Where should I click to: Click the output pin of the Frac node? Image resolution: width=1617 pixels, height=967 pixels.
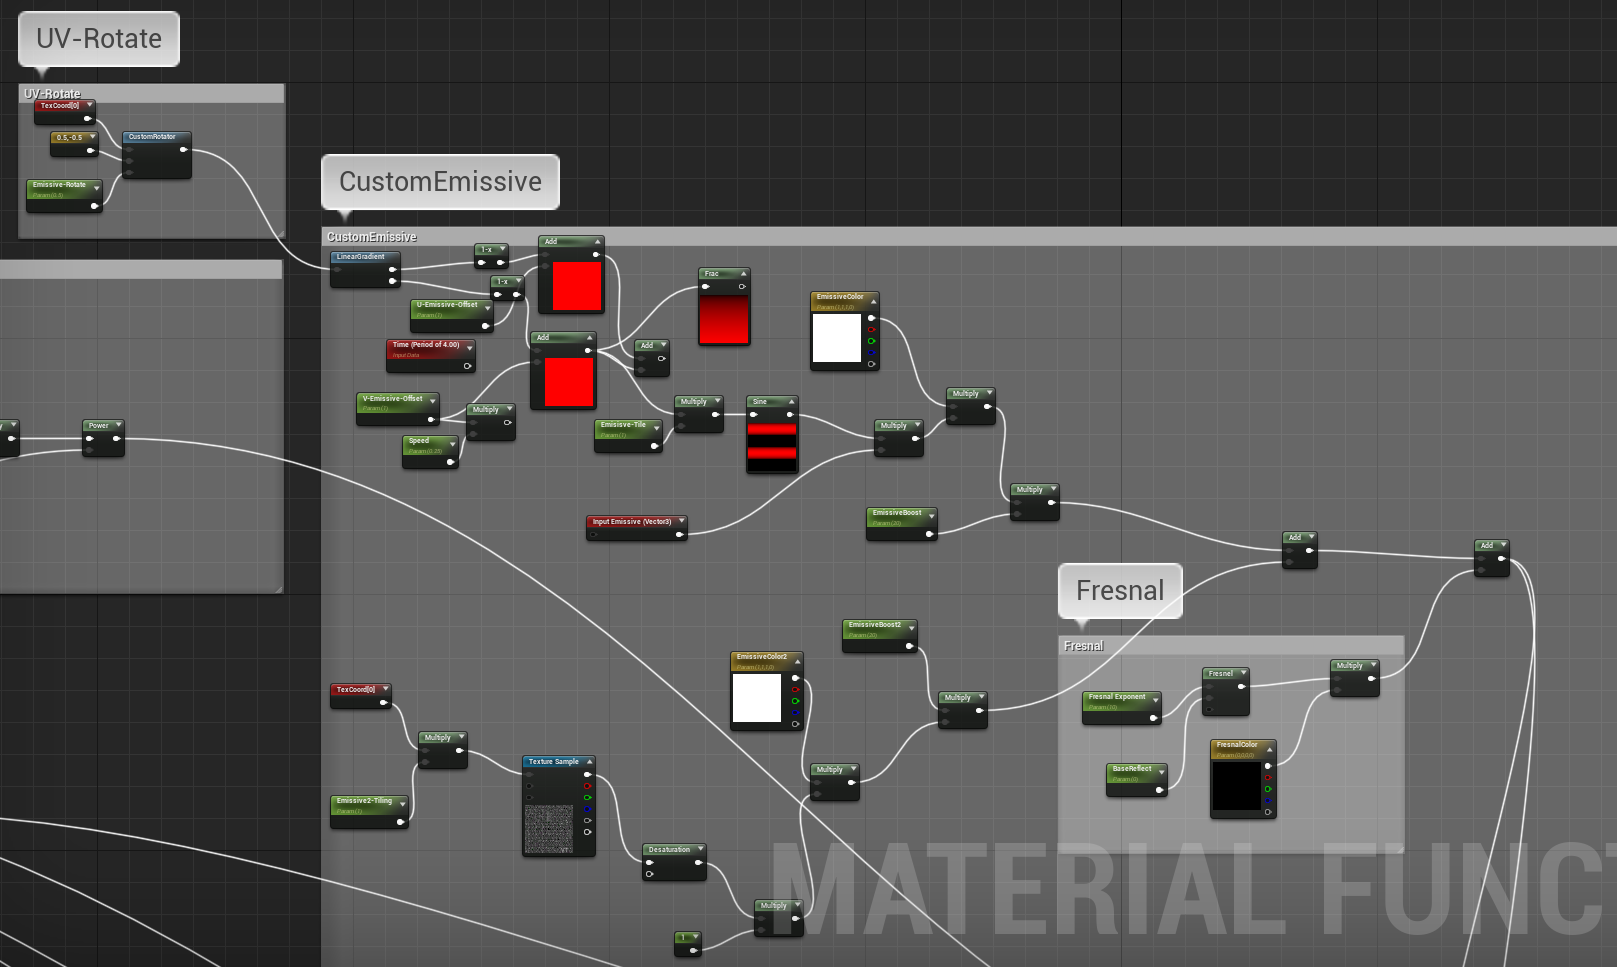[x=742, y=287]
